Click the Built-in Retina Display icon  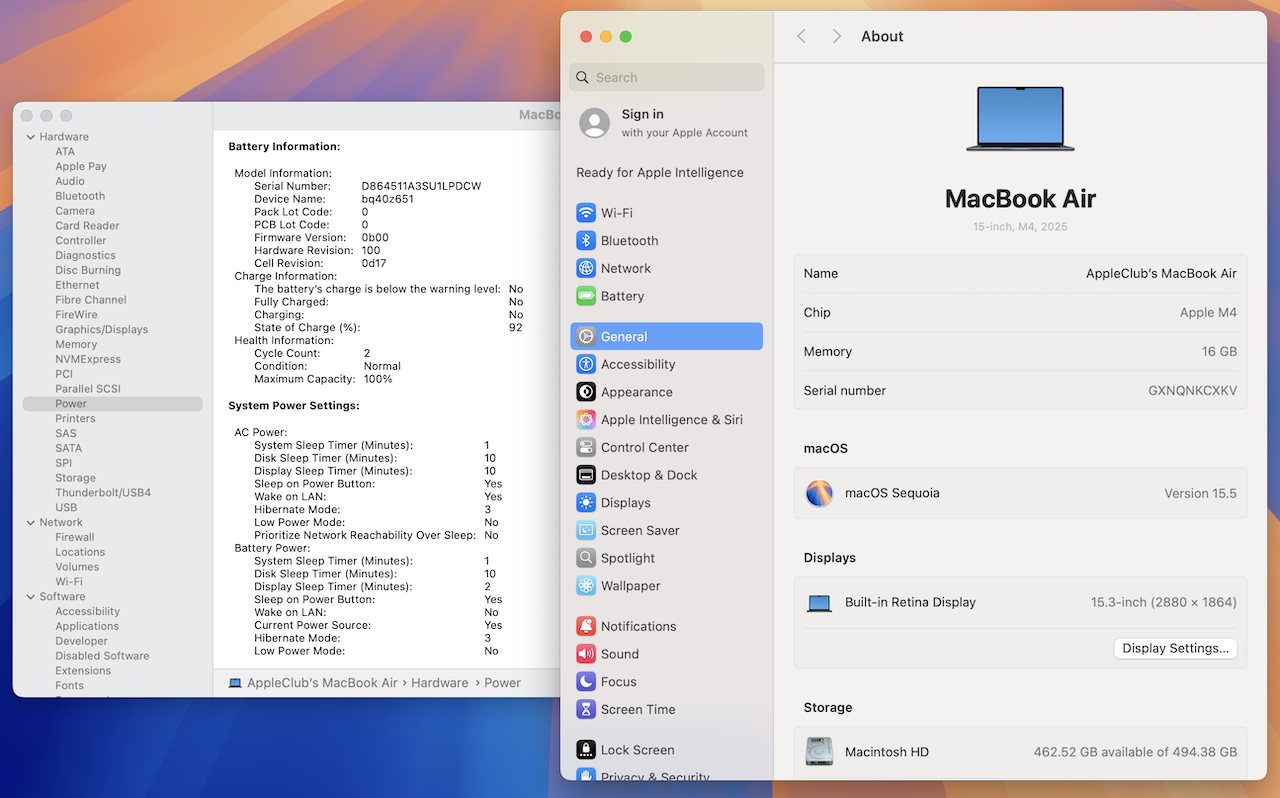pos(819,603)
